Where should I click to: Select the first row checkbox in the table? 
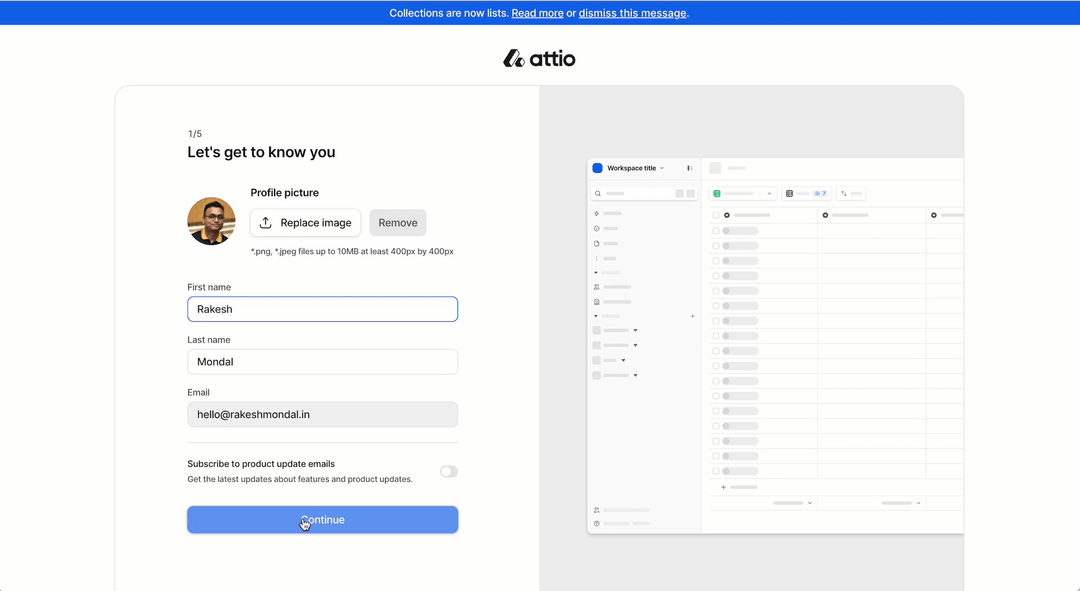[716, 229]
